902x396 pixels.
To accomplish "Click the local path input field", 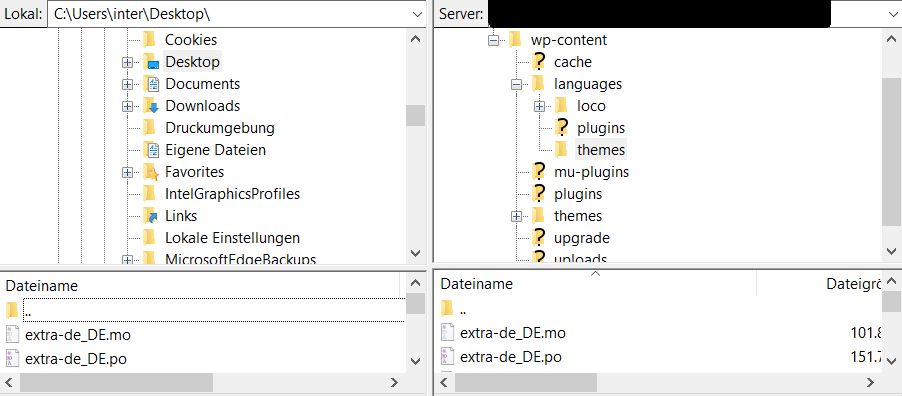I will [x=230, y=14].
